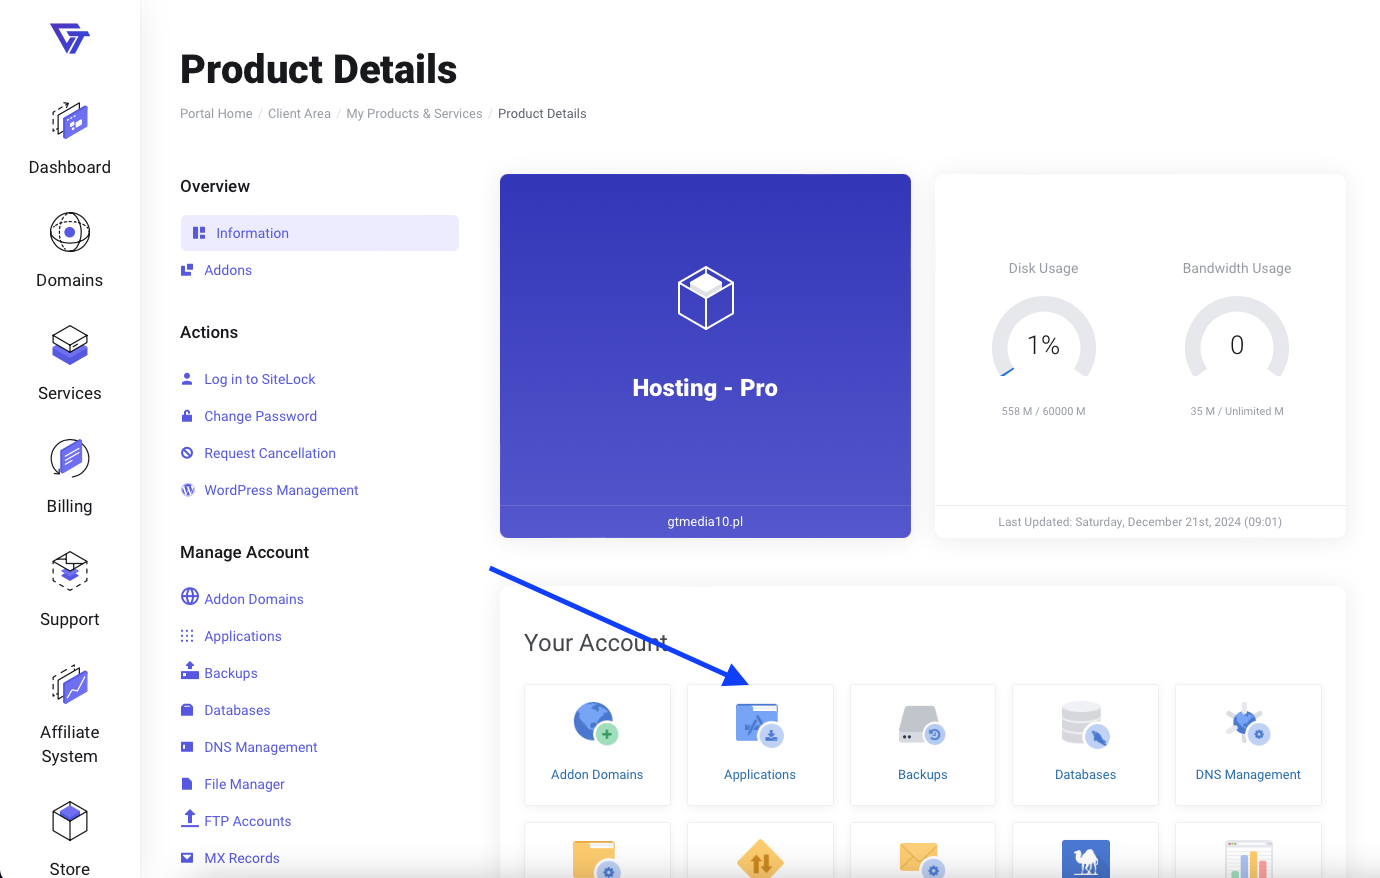Click the Hosting Pro box icon

(706, 298)
